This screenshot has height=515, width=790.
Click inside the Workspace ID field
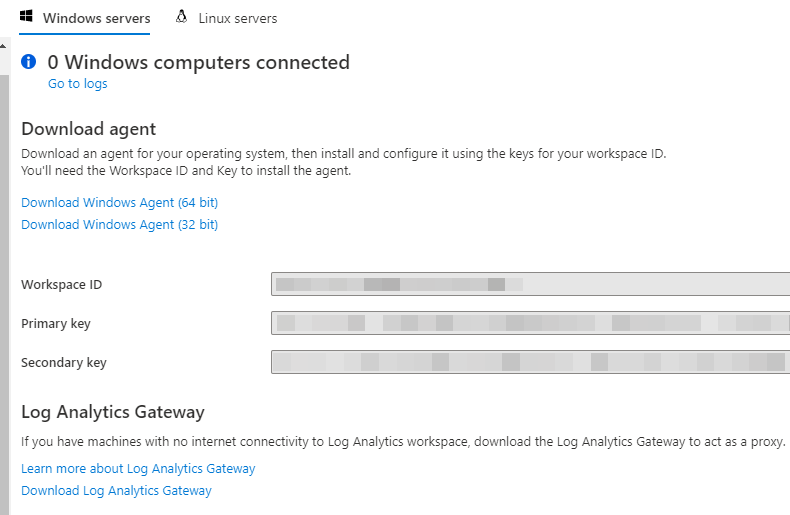pos(531,284)
